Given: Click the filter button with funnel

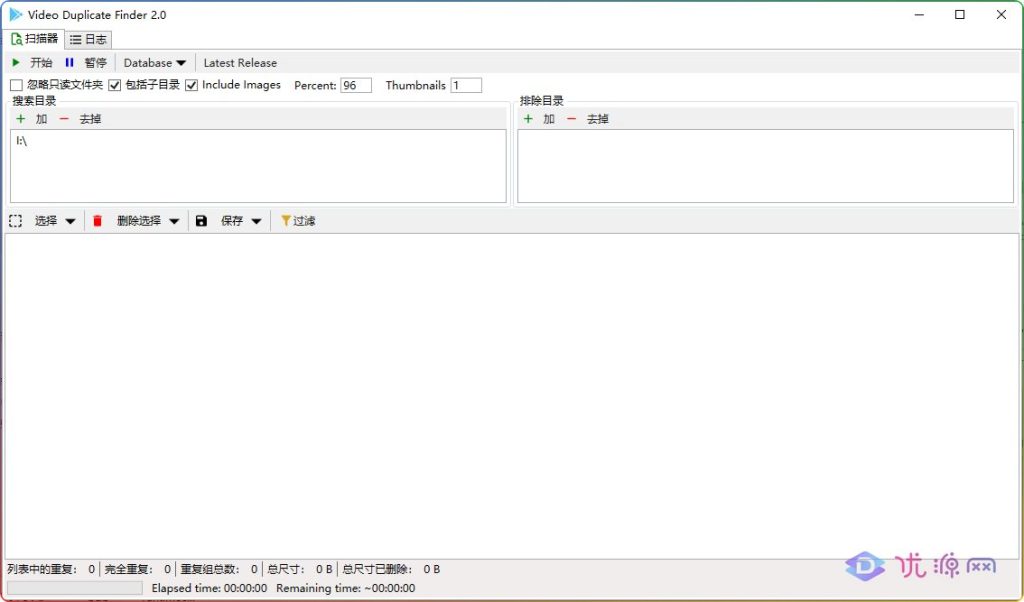Looking at the screenshot, I should pyautogui.click(x=298, y=221).
